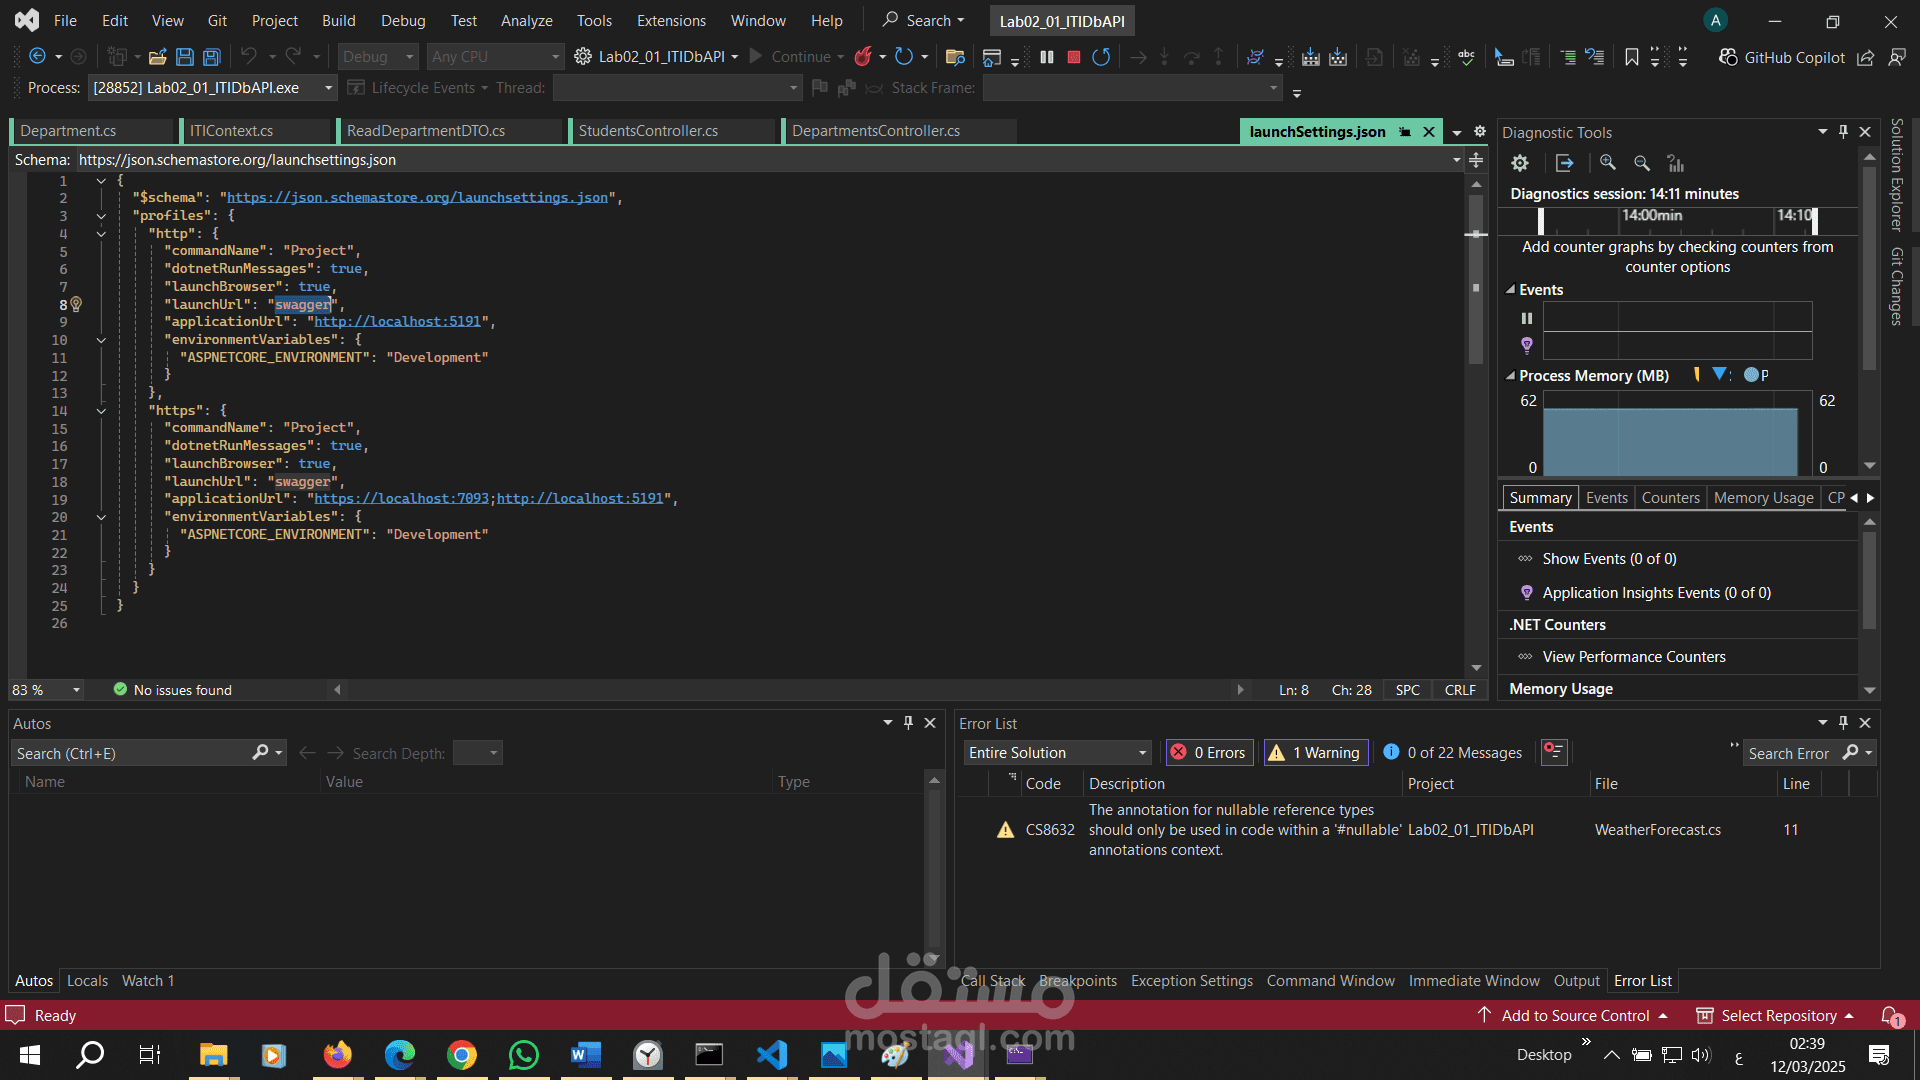
Task: Click the Hot Reload flame icon
Action: coord(863,57)
